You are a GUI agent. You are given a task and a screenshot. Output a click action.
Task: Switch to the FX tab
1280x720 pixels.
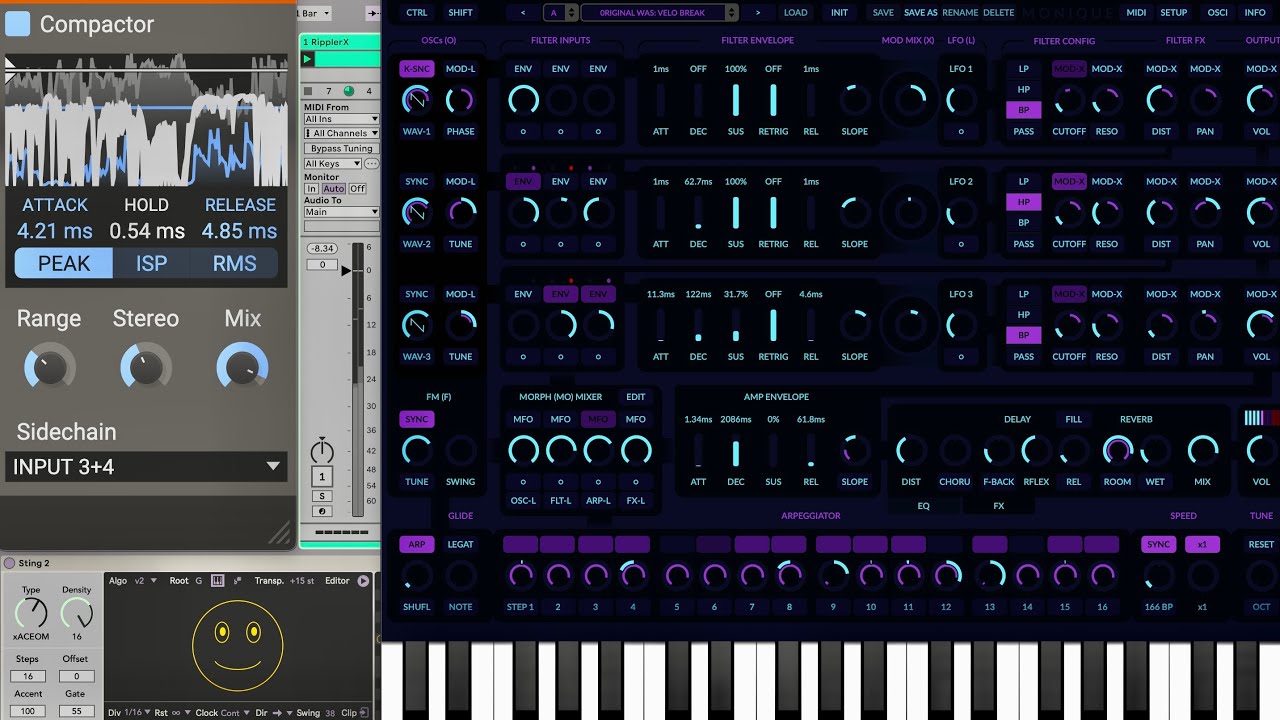click(998, 506)
